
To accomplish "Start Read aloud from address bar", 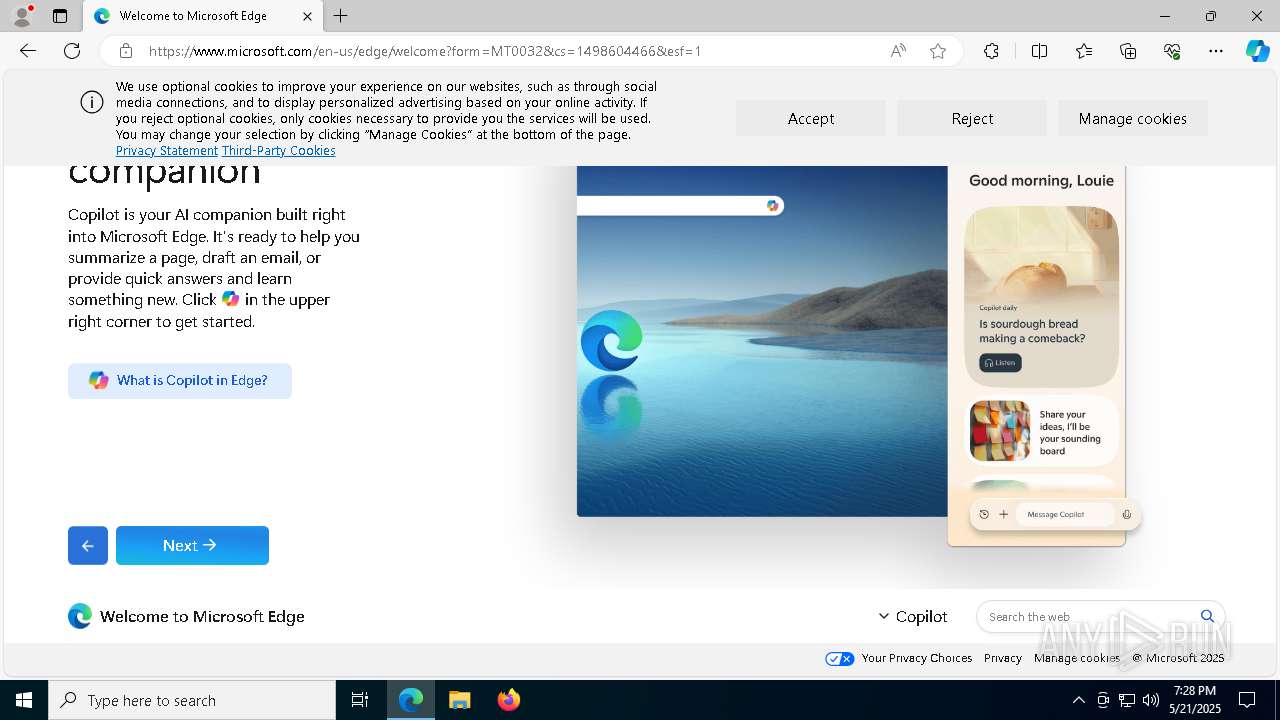I will point(898,51).
